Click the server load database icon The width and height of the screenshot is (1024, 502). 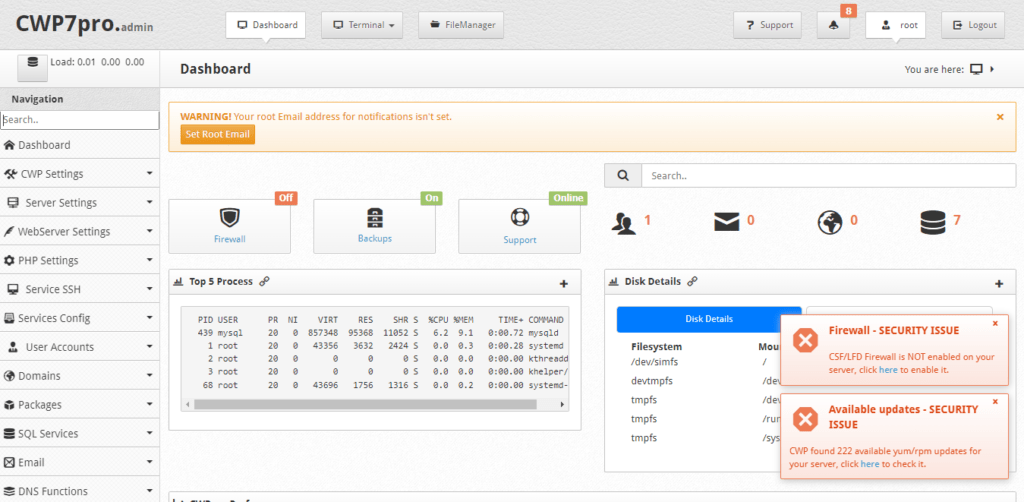tap(33, 67)
